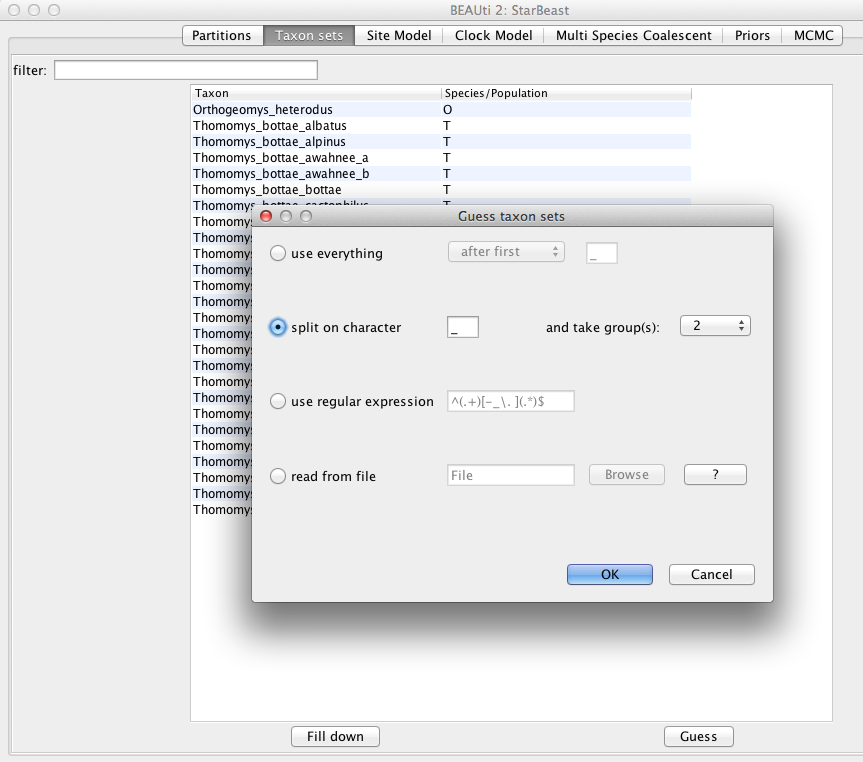Choose the 'use regular expression' option
Screen dimensions: 863x762
278,401
